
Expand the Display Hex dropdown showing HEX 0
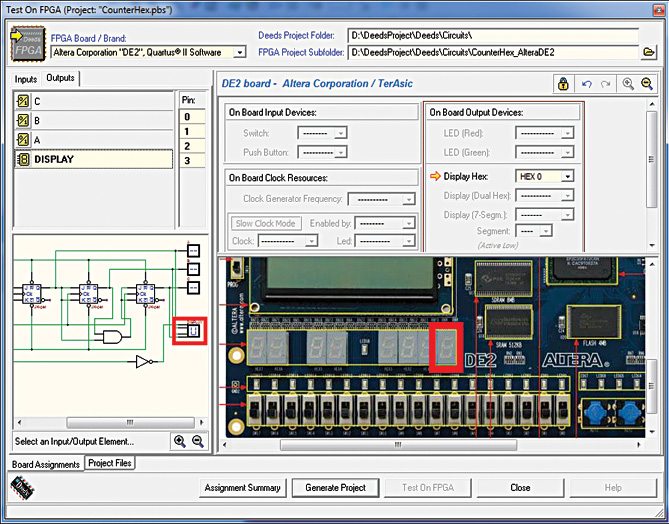pyautogui.click(x=567, y=175)
